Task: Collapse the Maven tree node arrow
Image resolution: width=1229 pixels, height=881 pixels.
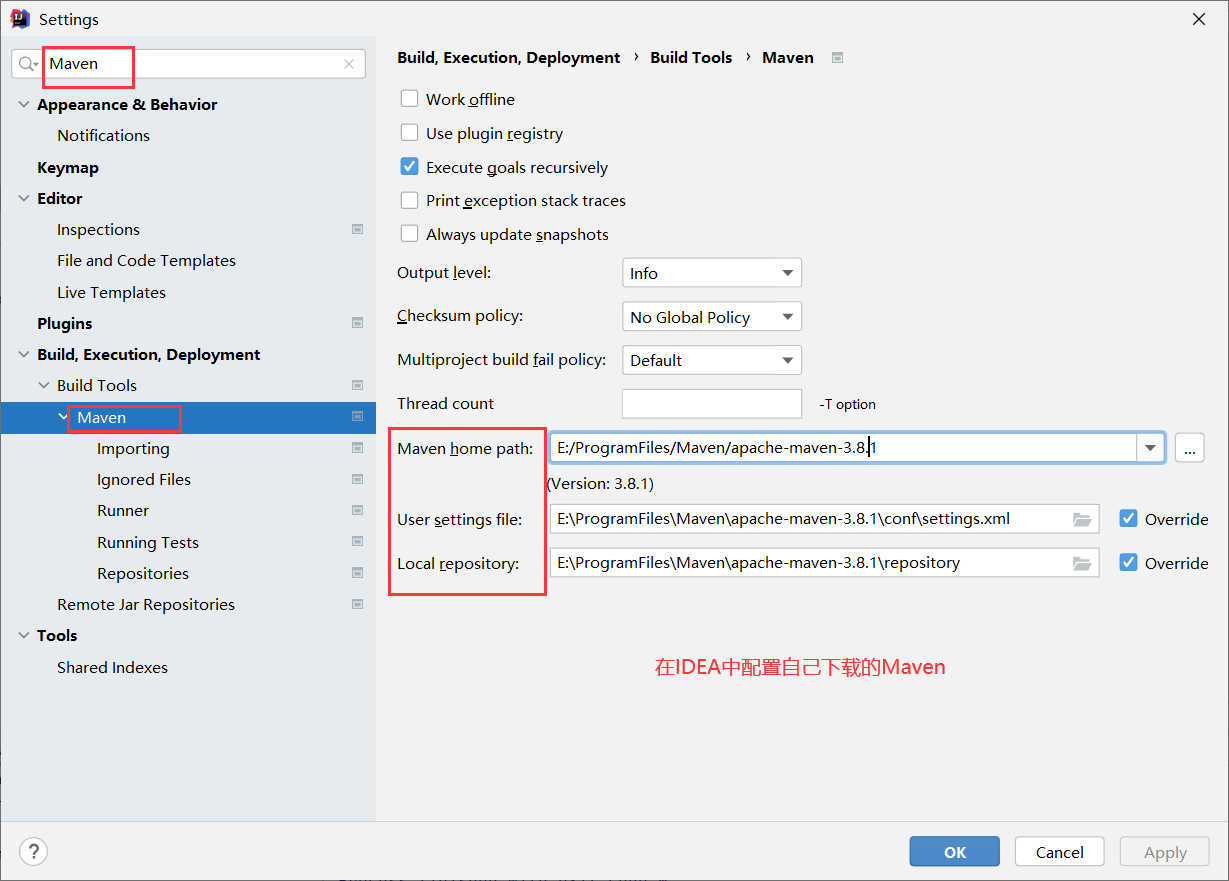Action: pyautogui.click(x=63, y=417)
